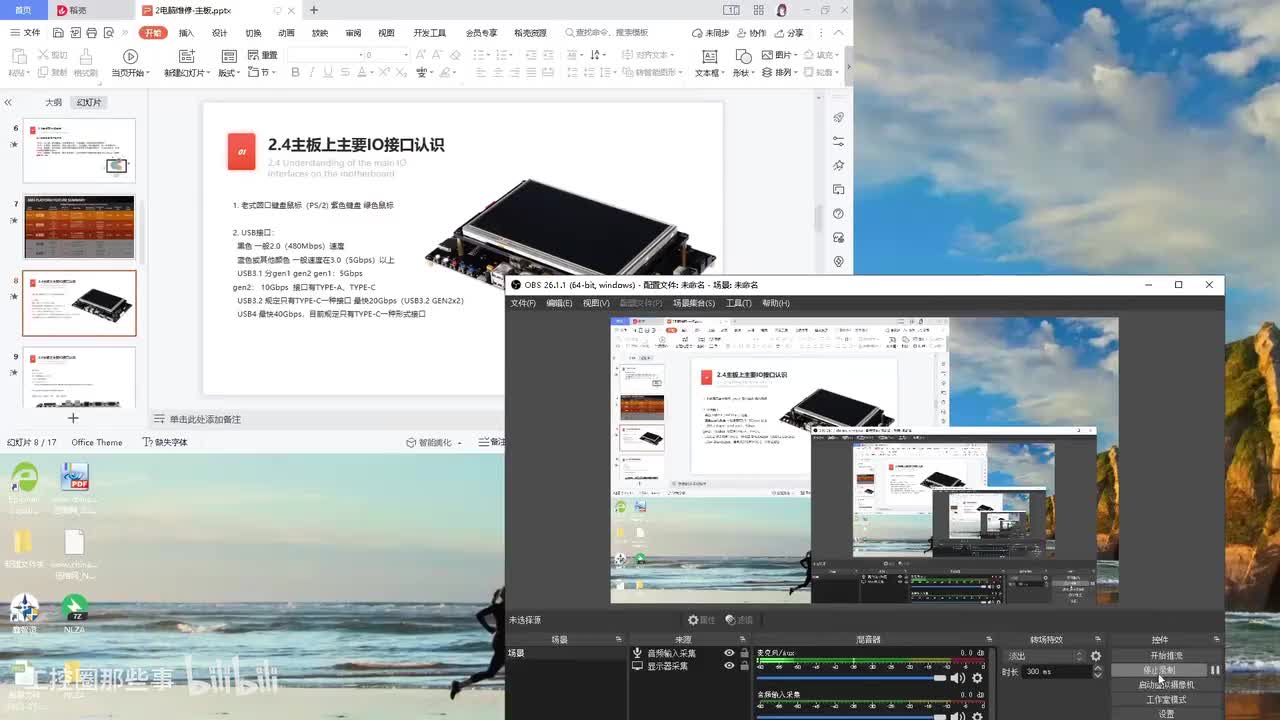1280x720 pixels.
Task: Toggle lock on 音频输入采集 source
Action: pos(744,653)
